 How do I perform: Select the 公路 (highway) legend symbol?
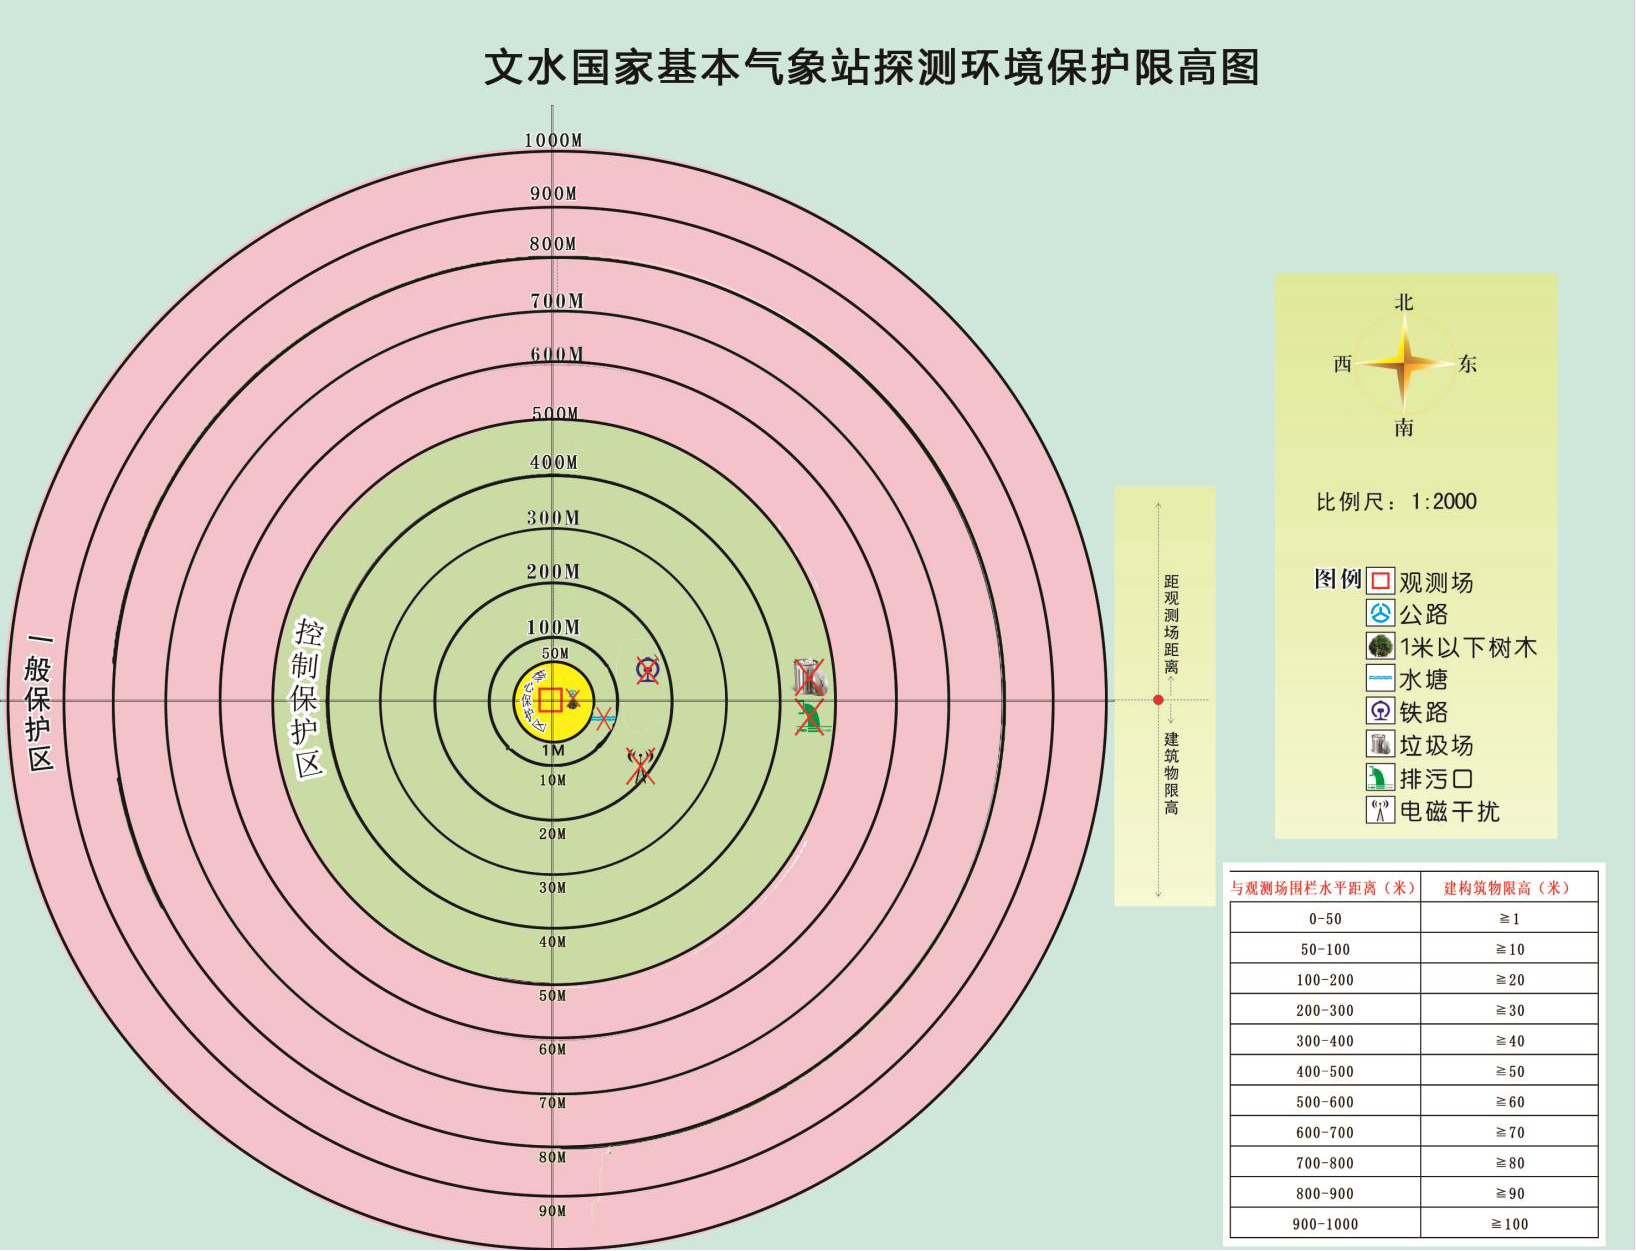[1380, 614]
